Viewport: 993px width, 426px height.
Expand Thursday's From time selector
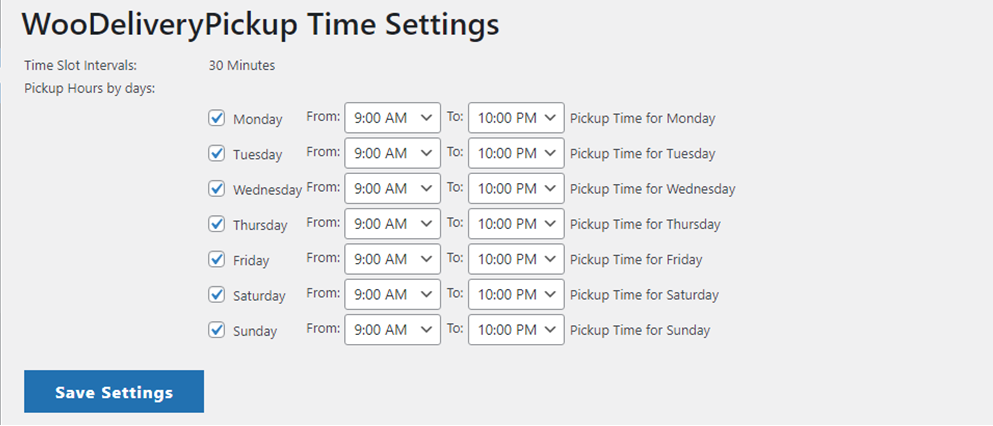coord(392,224)
